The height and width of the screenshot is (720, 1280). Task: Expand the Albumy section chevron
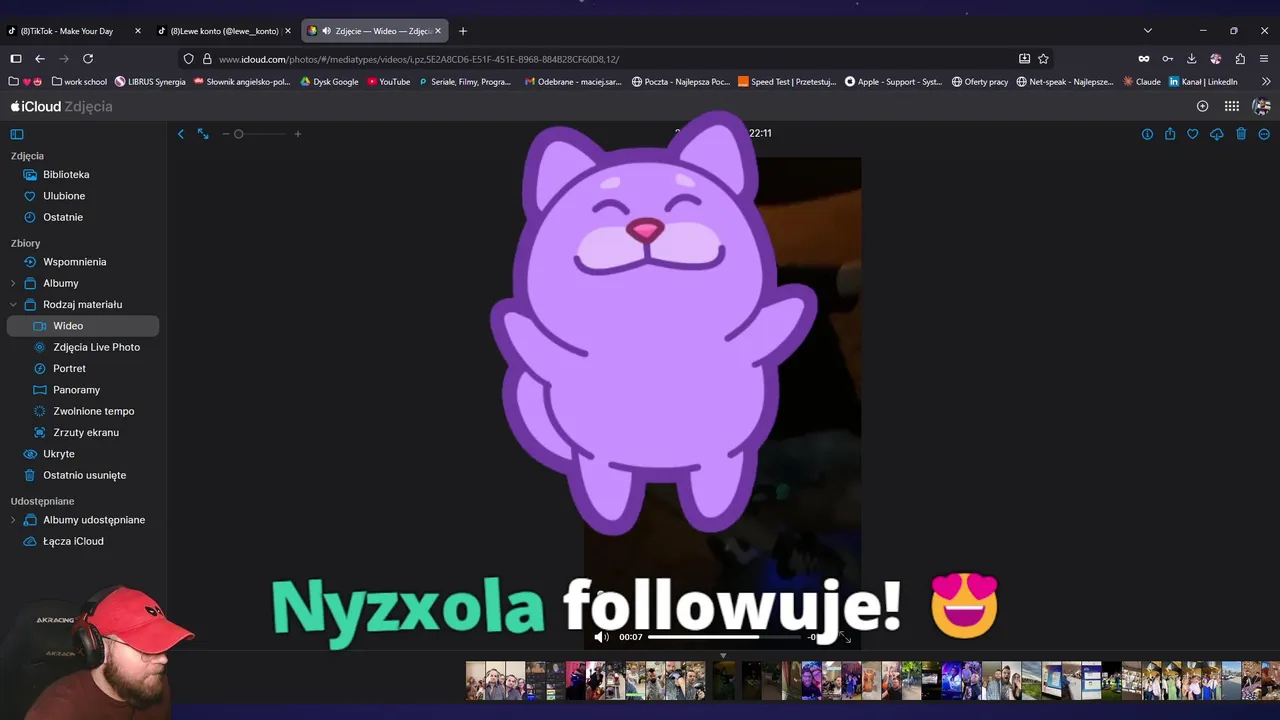(x=13, y=283)
